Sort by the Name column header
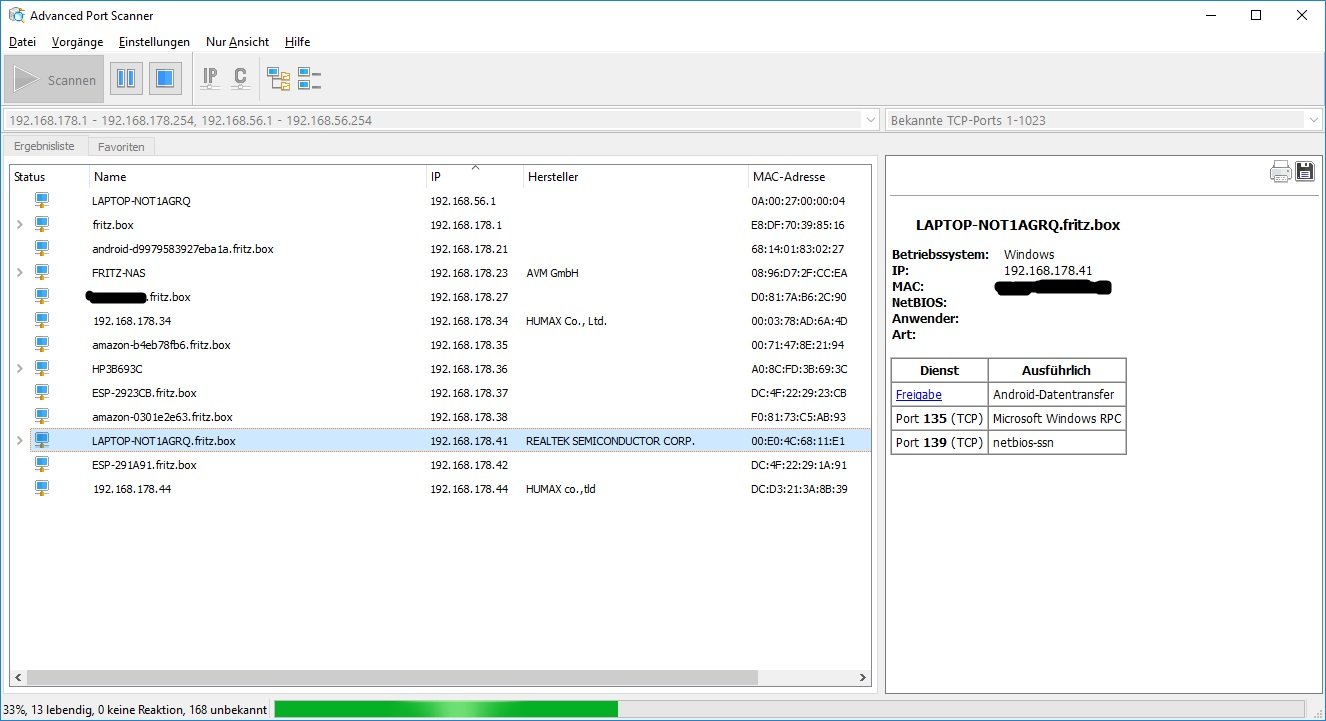 258,177
